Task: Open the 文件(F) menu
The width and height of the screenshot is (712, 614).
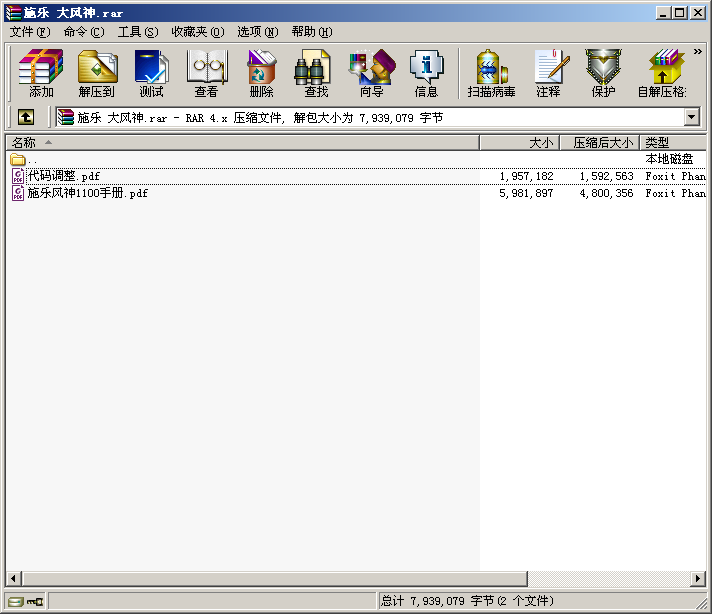Action: [30, 32]
